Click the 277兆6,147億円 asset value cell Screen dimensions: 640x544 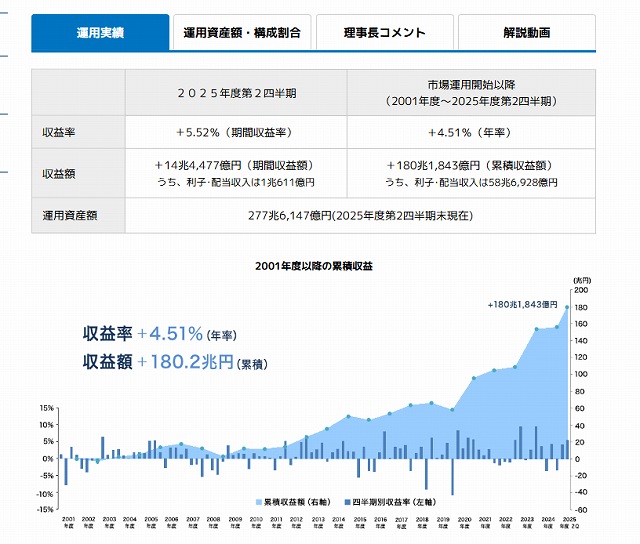point(360,215)
